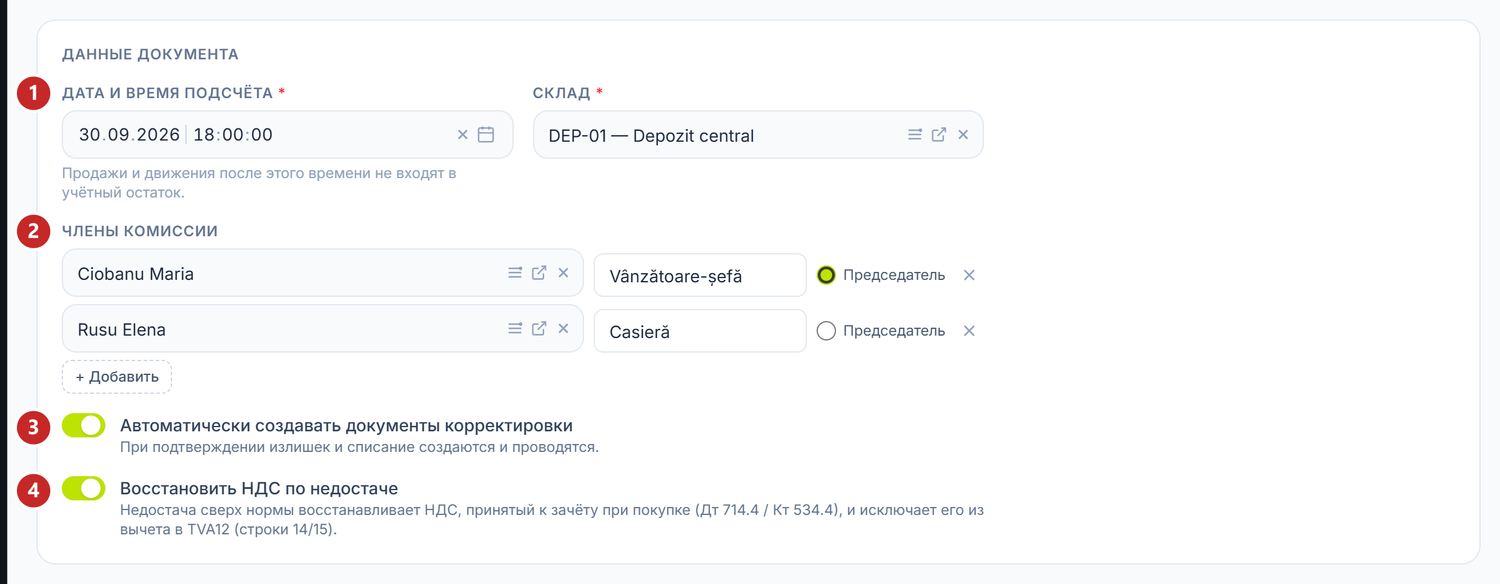Click the 'Автоматически создавать документы корректировки' label
Screen dimensions: 1500x584
coord(346,425)
